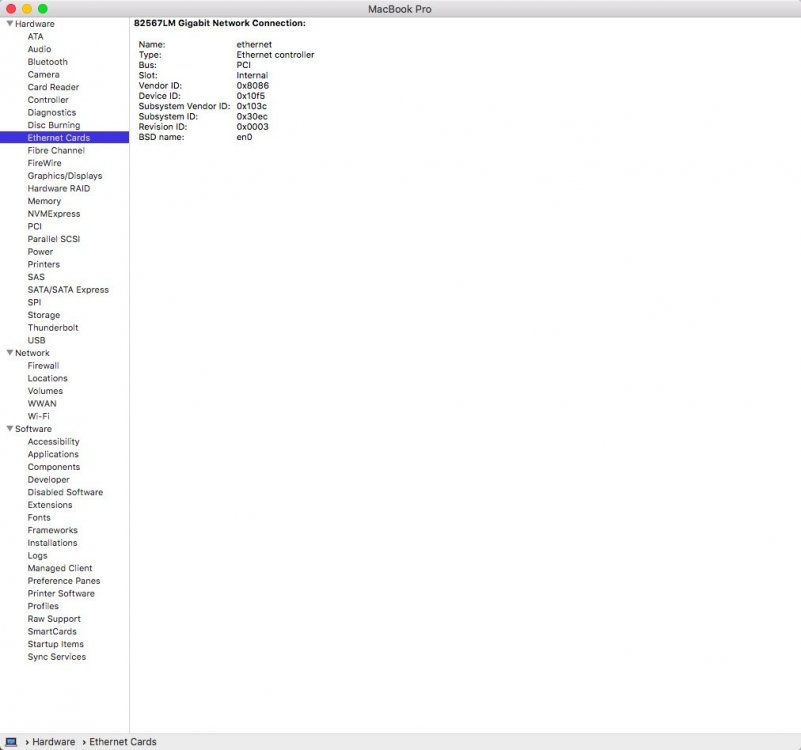
Task: Select Disc Burning in the sidebar
Action: pyautogui.click(x=54, y=125)
